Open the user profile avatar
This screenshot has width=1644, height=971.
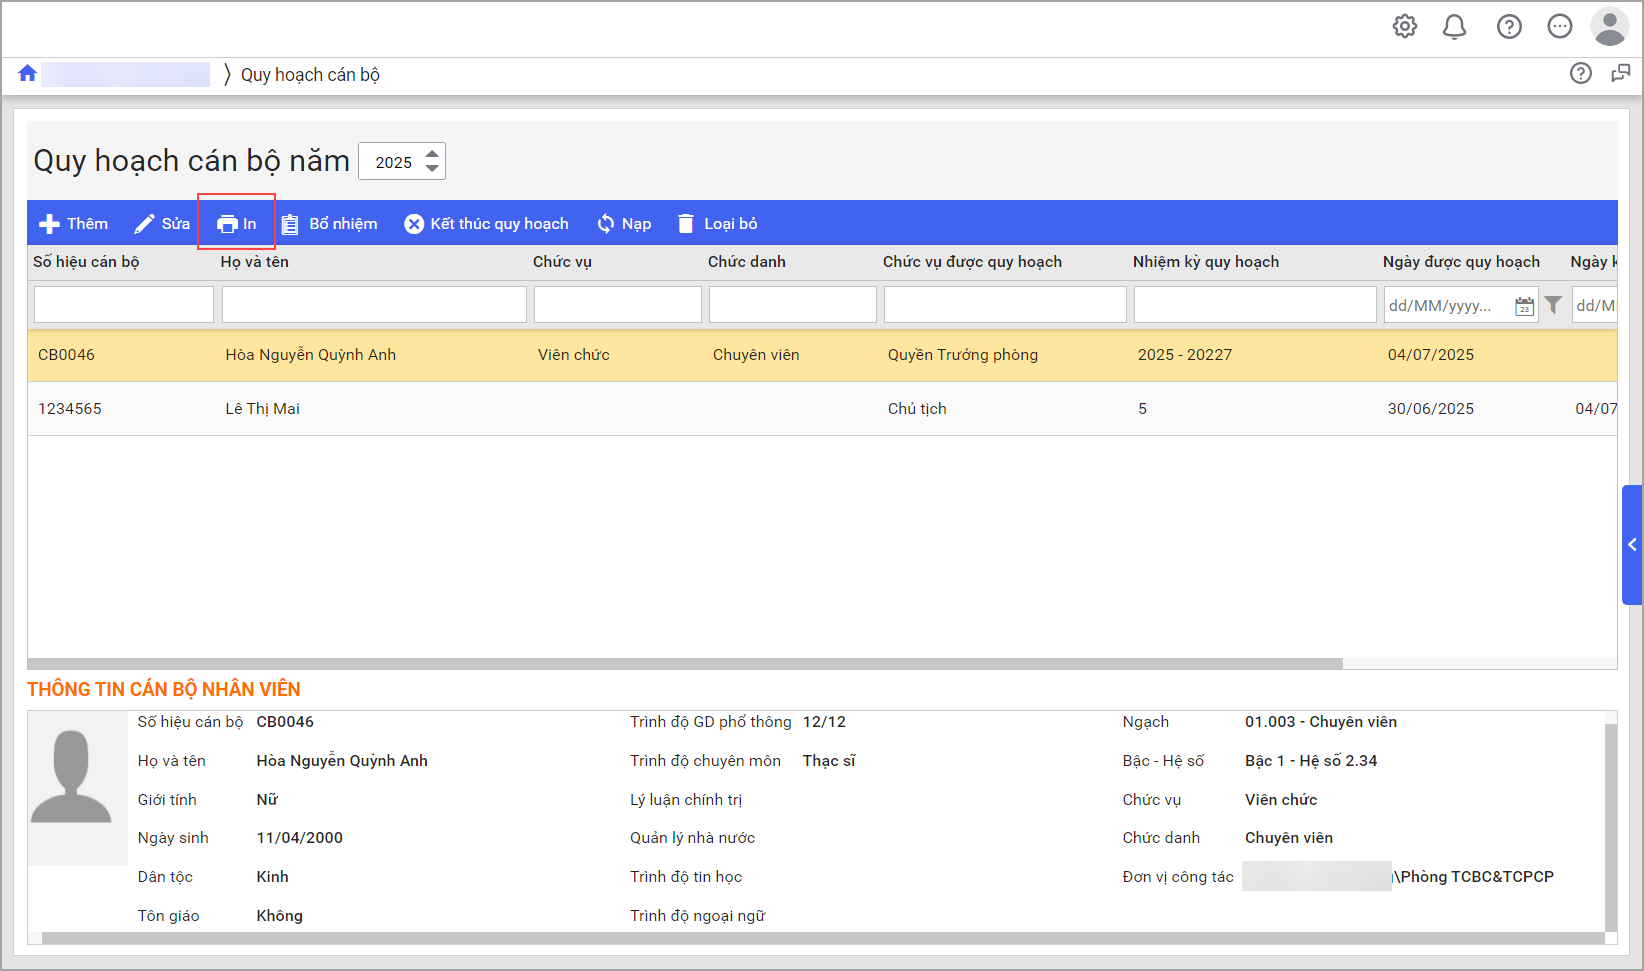(1609, 27)
